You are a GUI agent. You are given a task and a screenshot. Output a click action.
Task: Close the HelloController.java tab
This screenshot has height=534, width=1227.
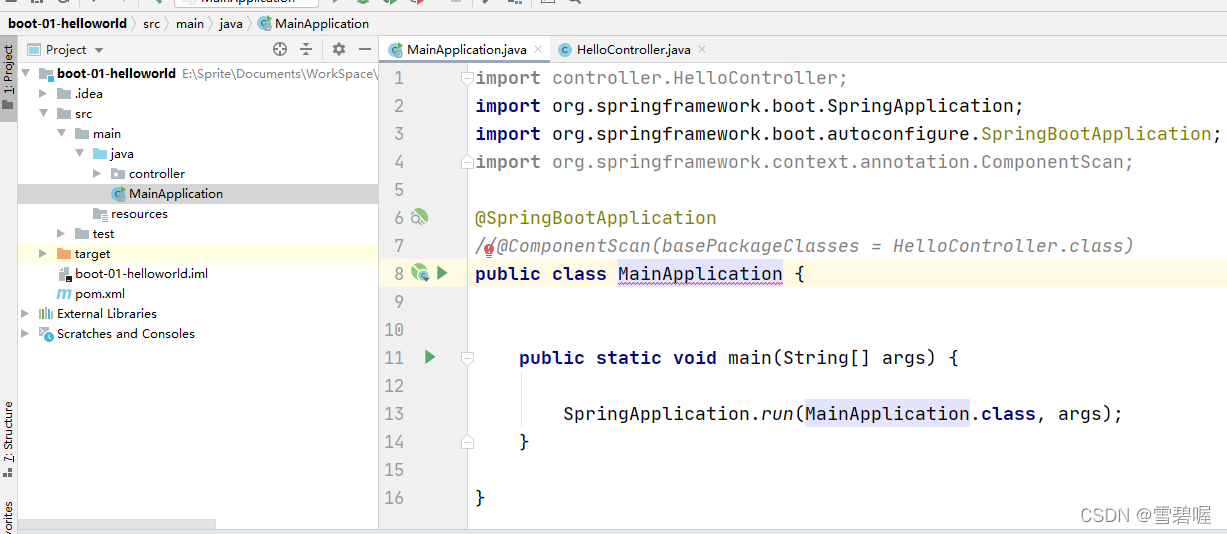coord(701,48)
